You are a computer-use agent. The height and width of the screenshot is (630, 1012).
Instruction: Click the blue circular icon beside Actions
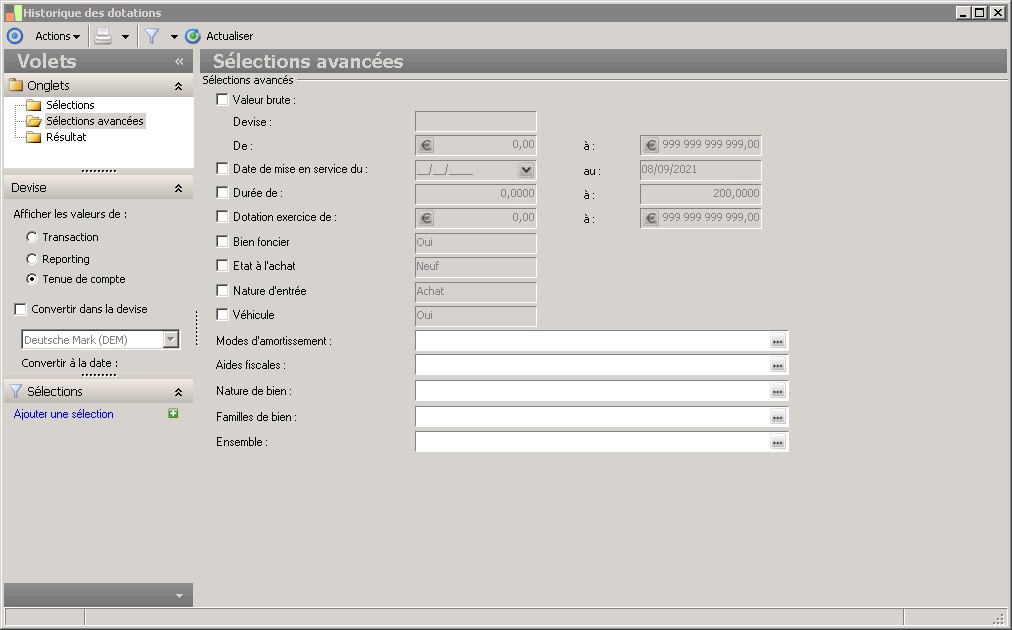coord(15,36)
